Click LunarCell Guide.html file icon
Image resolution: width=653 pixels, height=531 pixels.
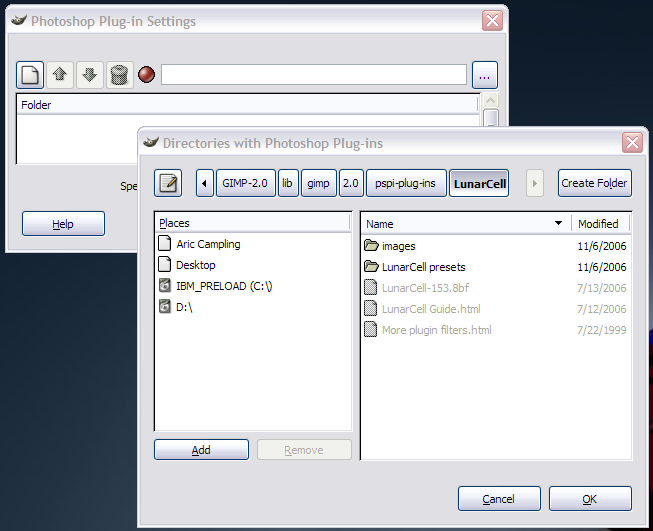click(x=371, y=308)
